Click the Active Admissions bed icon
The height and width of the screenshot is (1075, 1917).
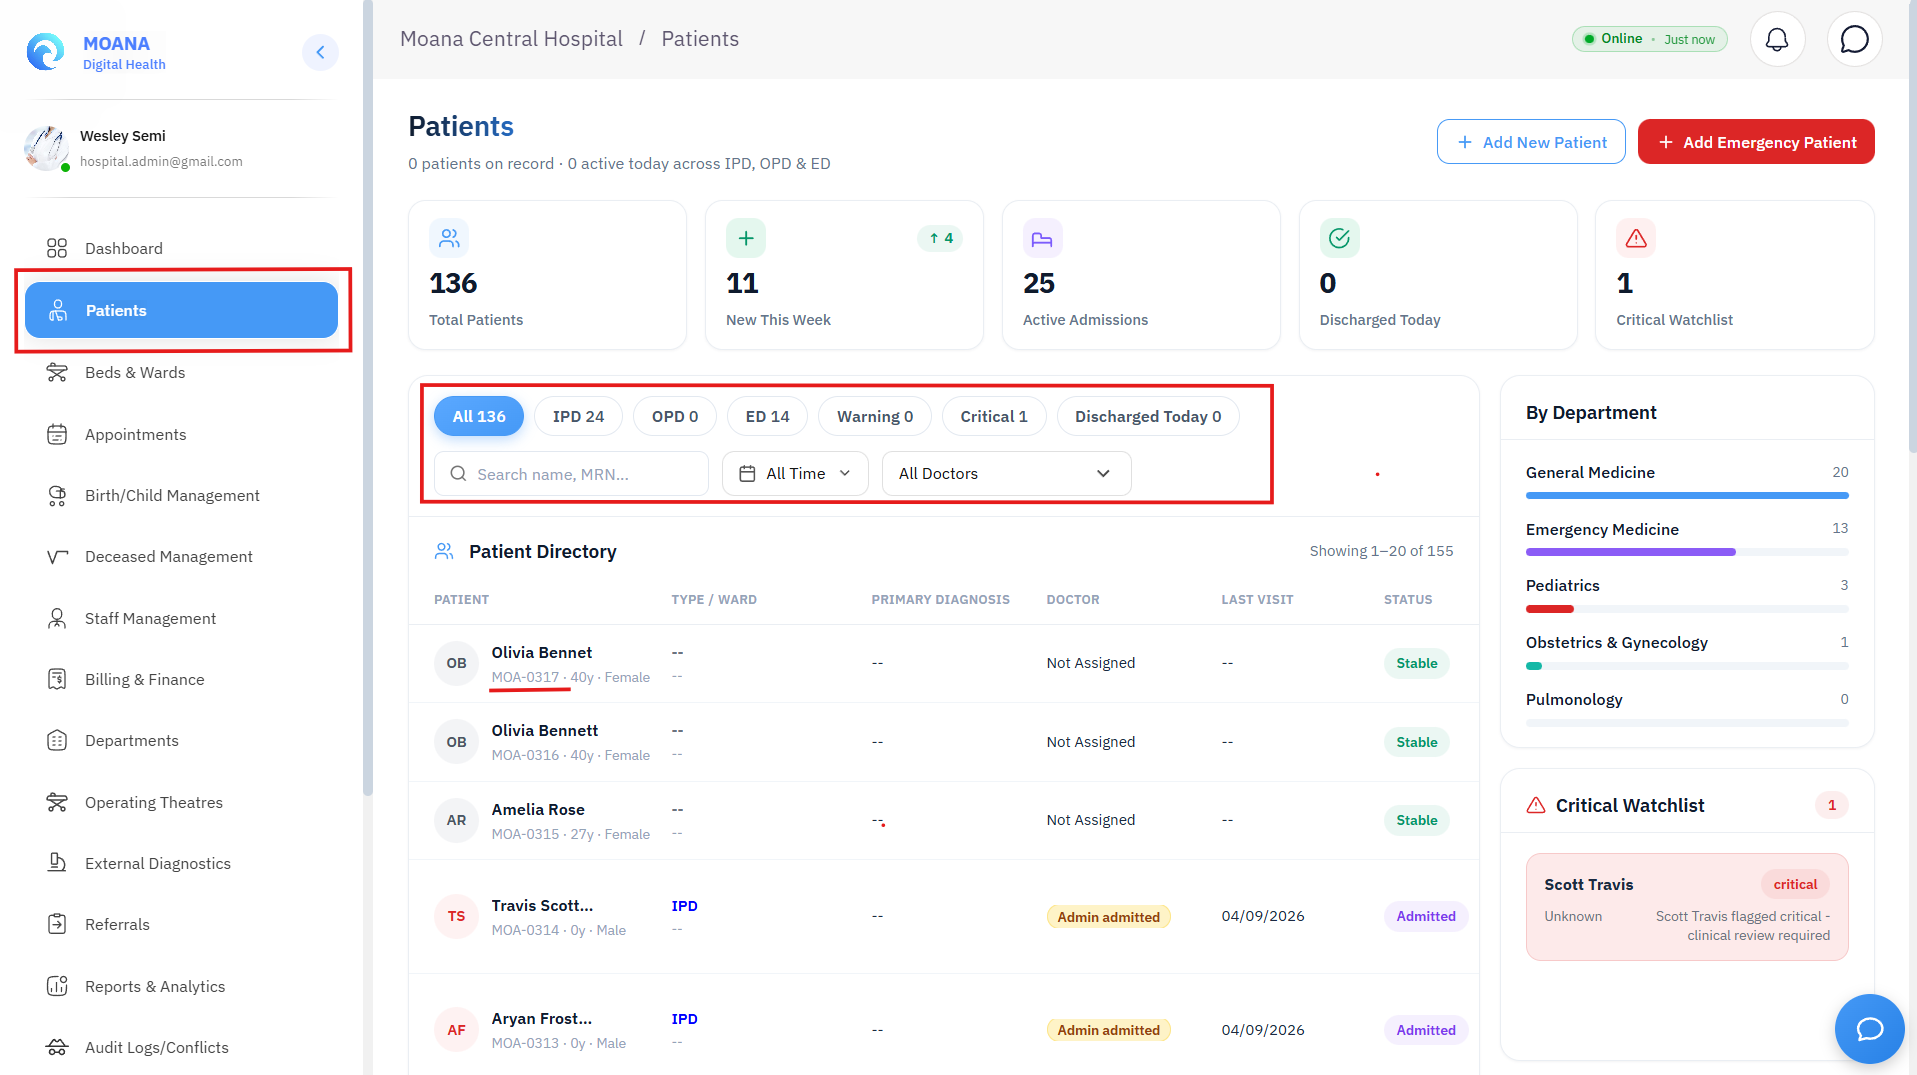click(1042, 238)
